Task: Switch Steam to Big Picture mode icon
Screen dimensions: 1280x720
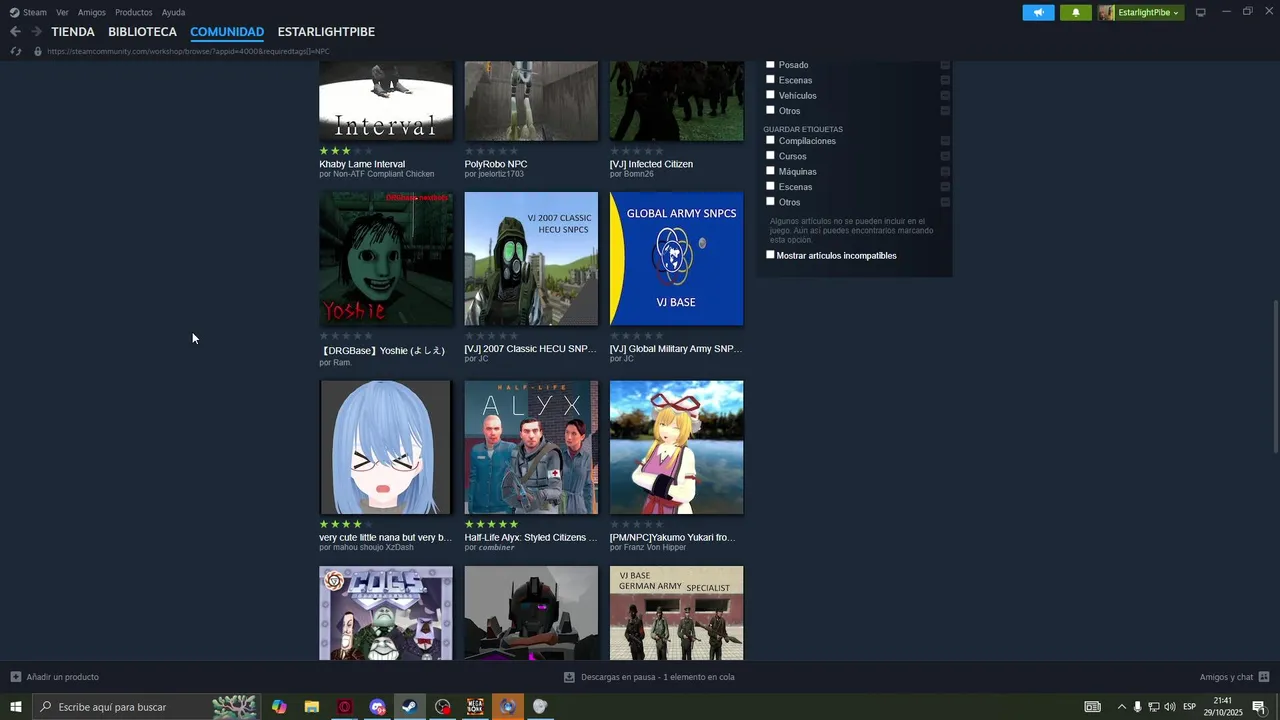Action: click(x=1201, y=12)
